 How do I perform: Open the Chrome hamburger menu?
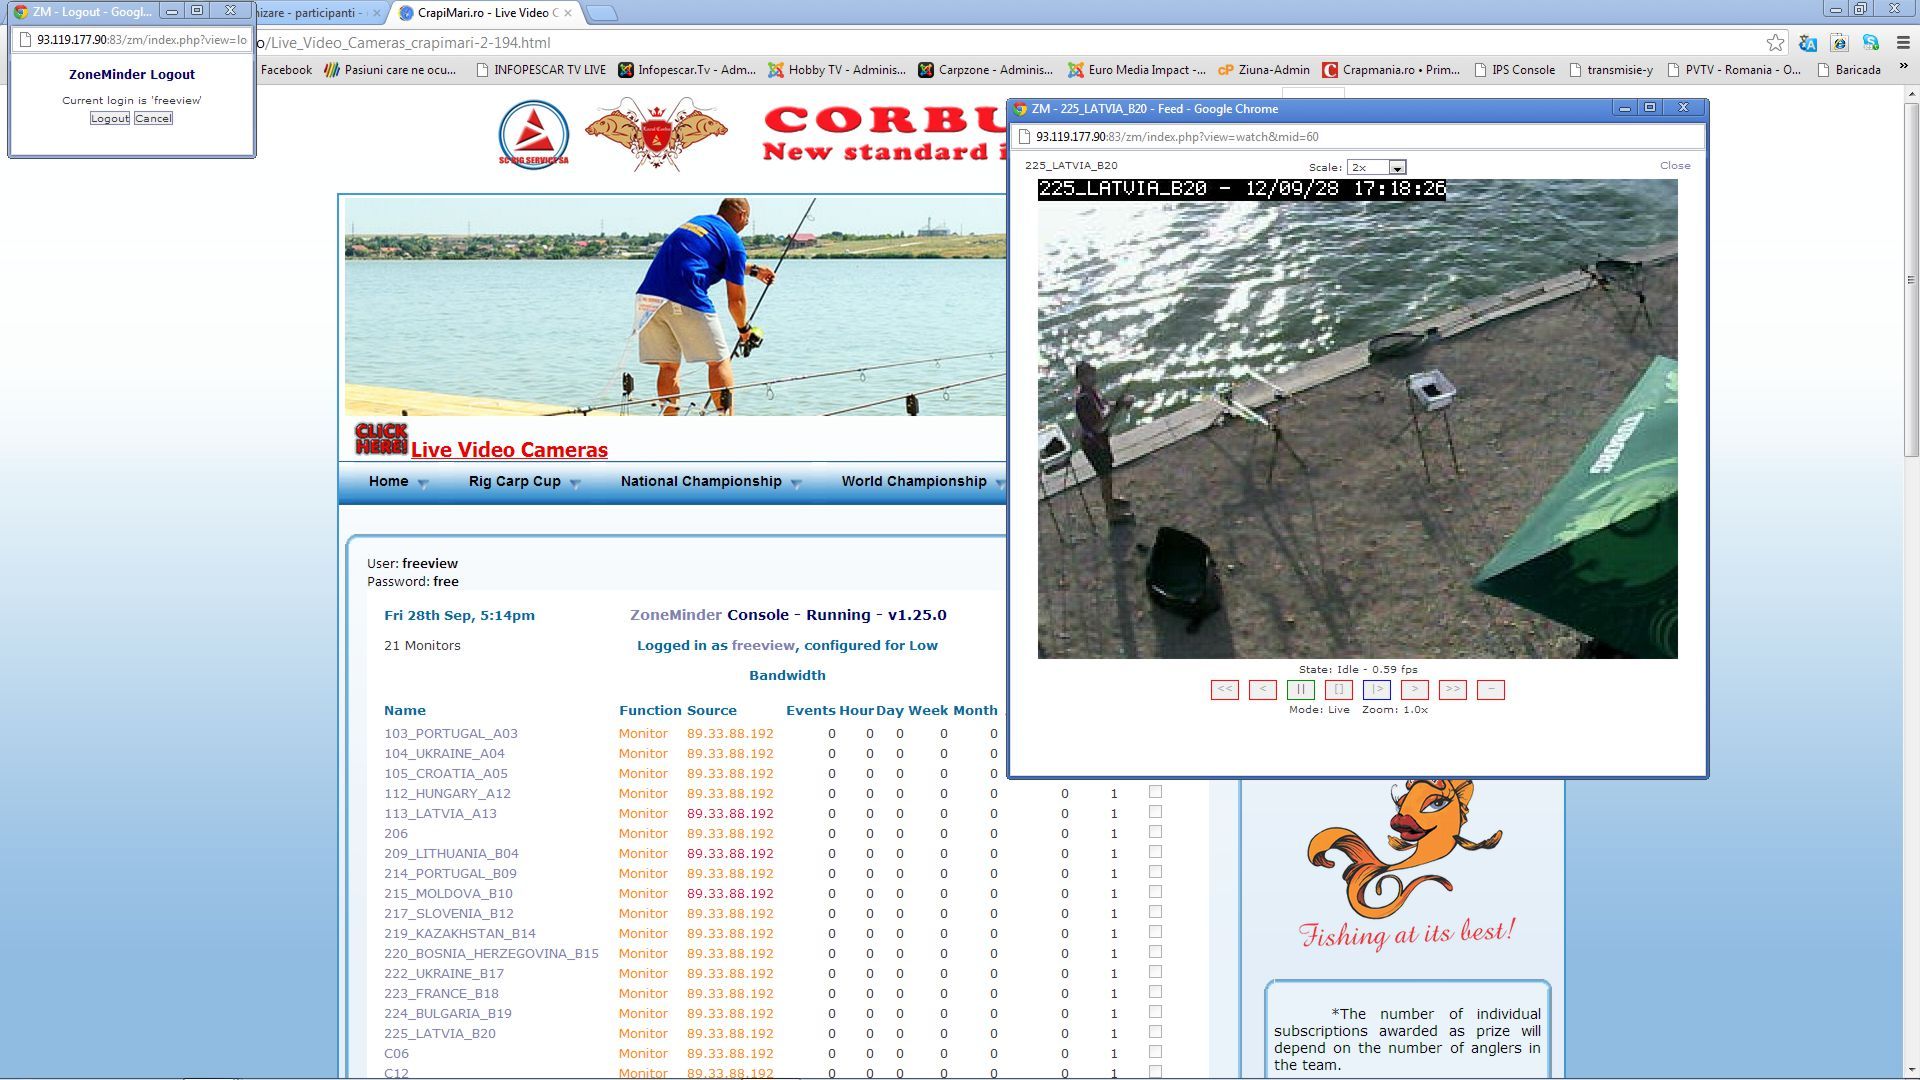1903,43
